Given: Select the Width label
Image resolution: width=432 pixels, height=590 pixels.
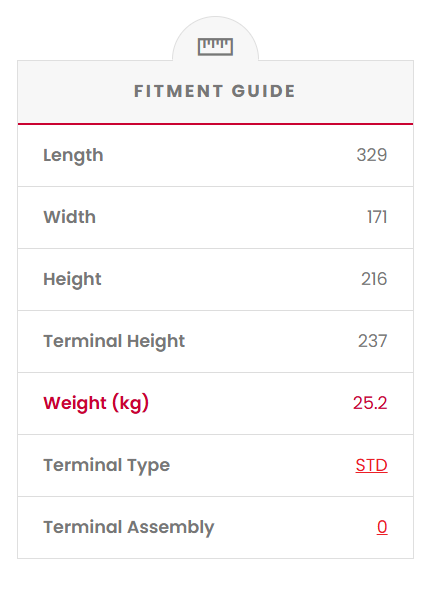Looking at the screenshot, I should pyautogui.click(x=70, y=217).
